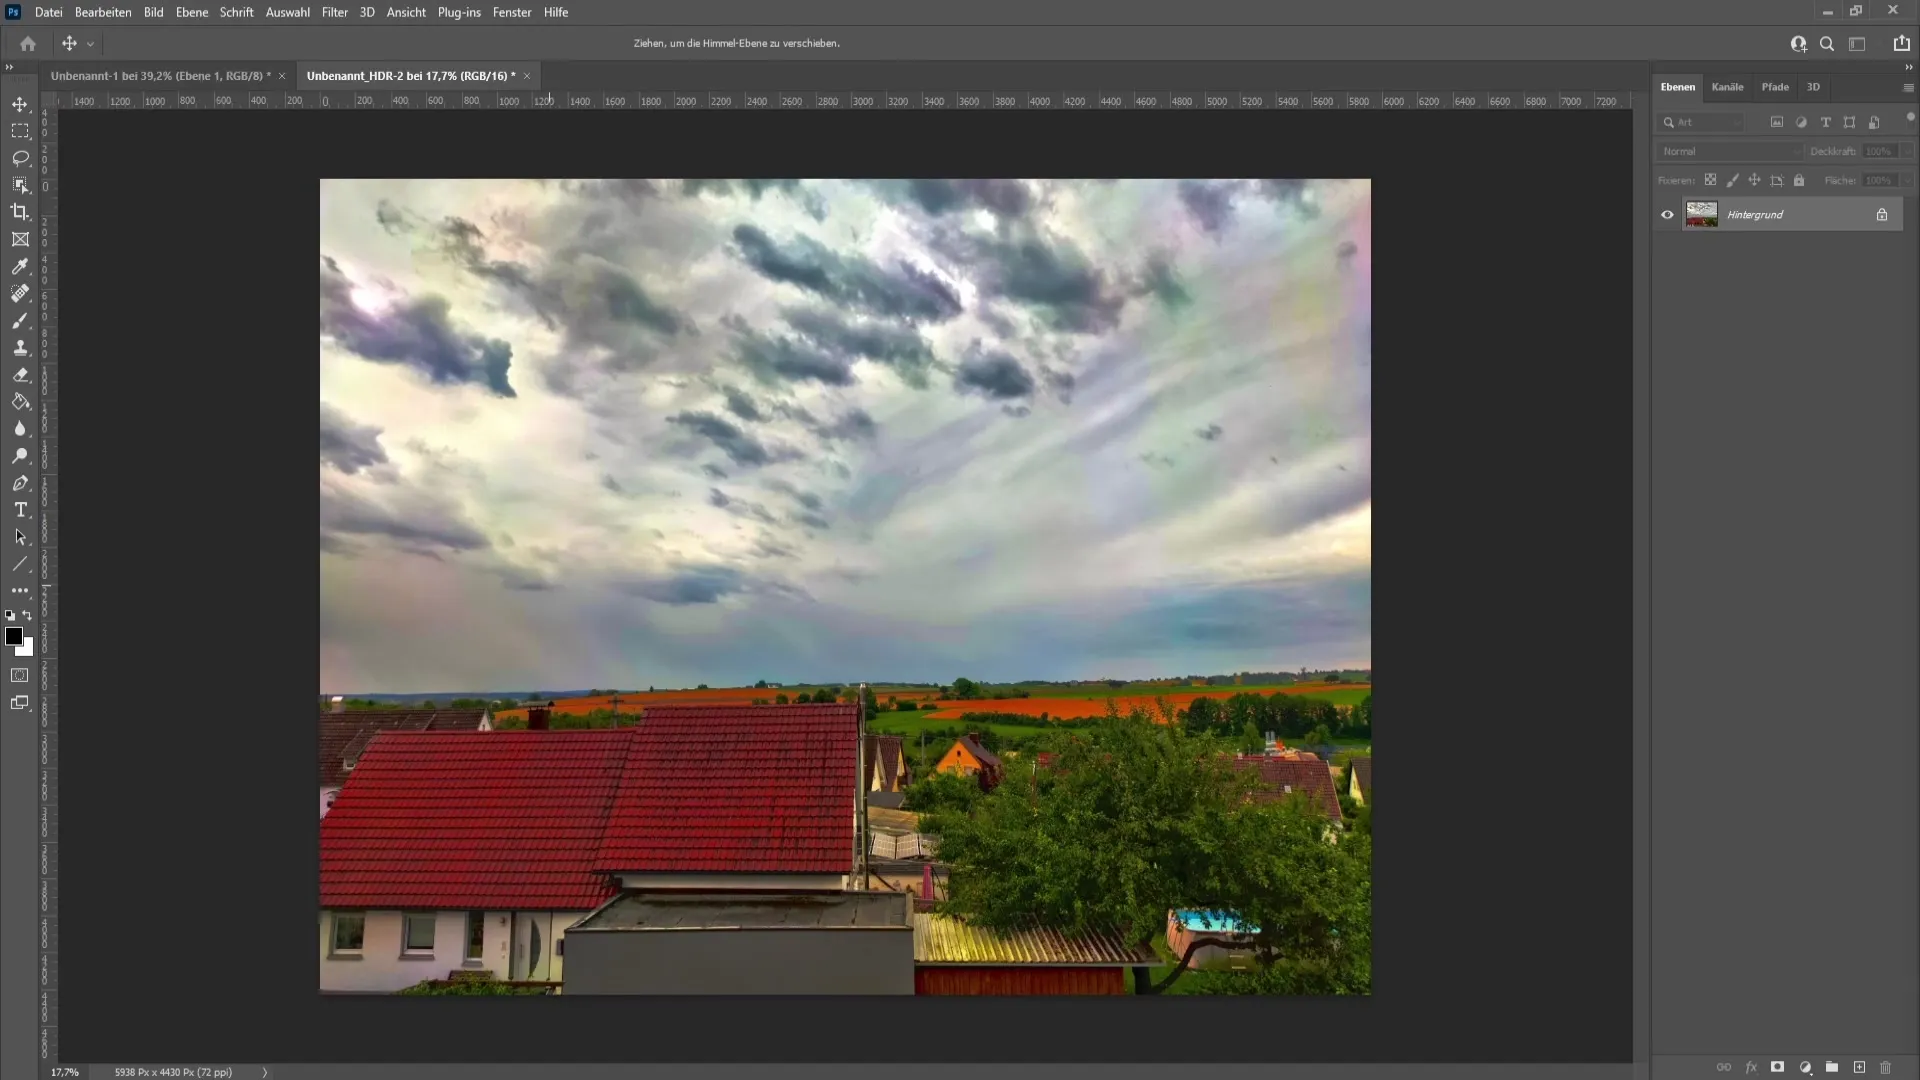The width and height of the screenshot is (1920, 1080).
Task: Open the Normal blend mode dropdown
Action: 1729,151
